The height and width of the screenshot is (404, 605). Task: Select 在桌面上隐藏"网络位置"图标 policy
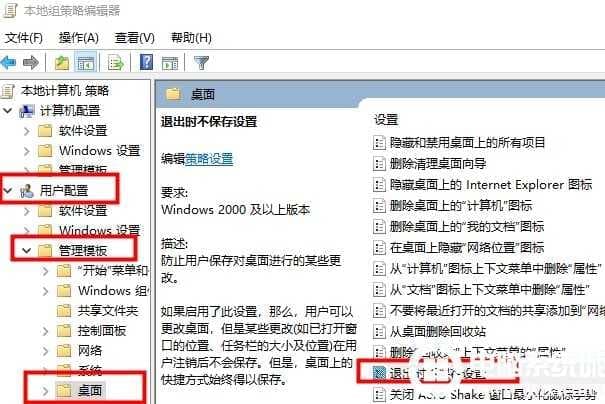(467, 247)
